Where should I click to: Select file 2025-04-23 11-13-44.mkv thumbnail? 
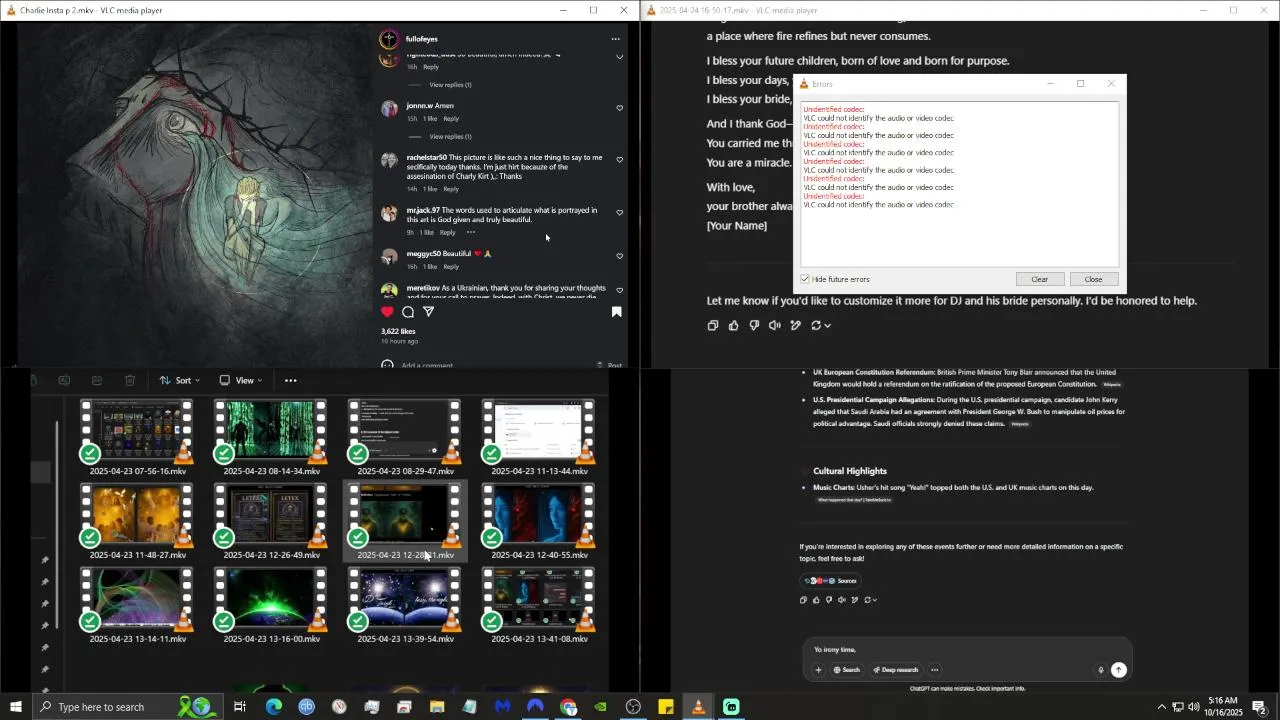(x=539, y=430)
